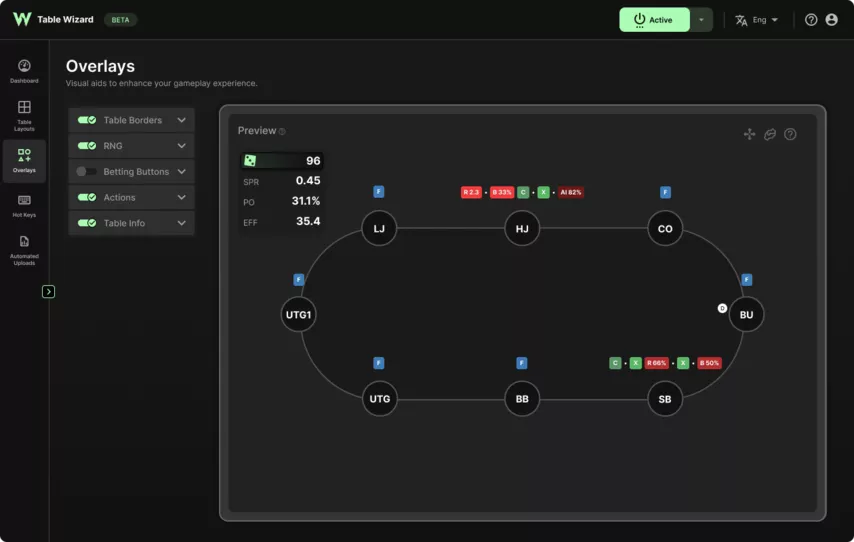Image resolution: width=854 pixels, height=542 pixels.
Task: Open the Dashboard from the sidebar
Action: click(x=24, y=70)
